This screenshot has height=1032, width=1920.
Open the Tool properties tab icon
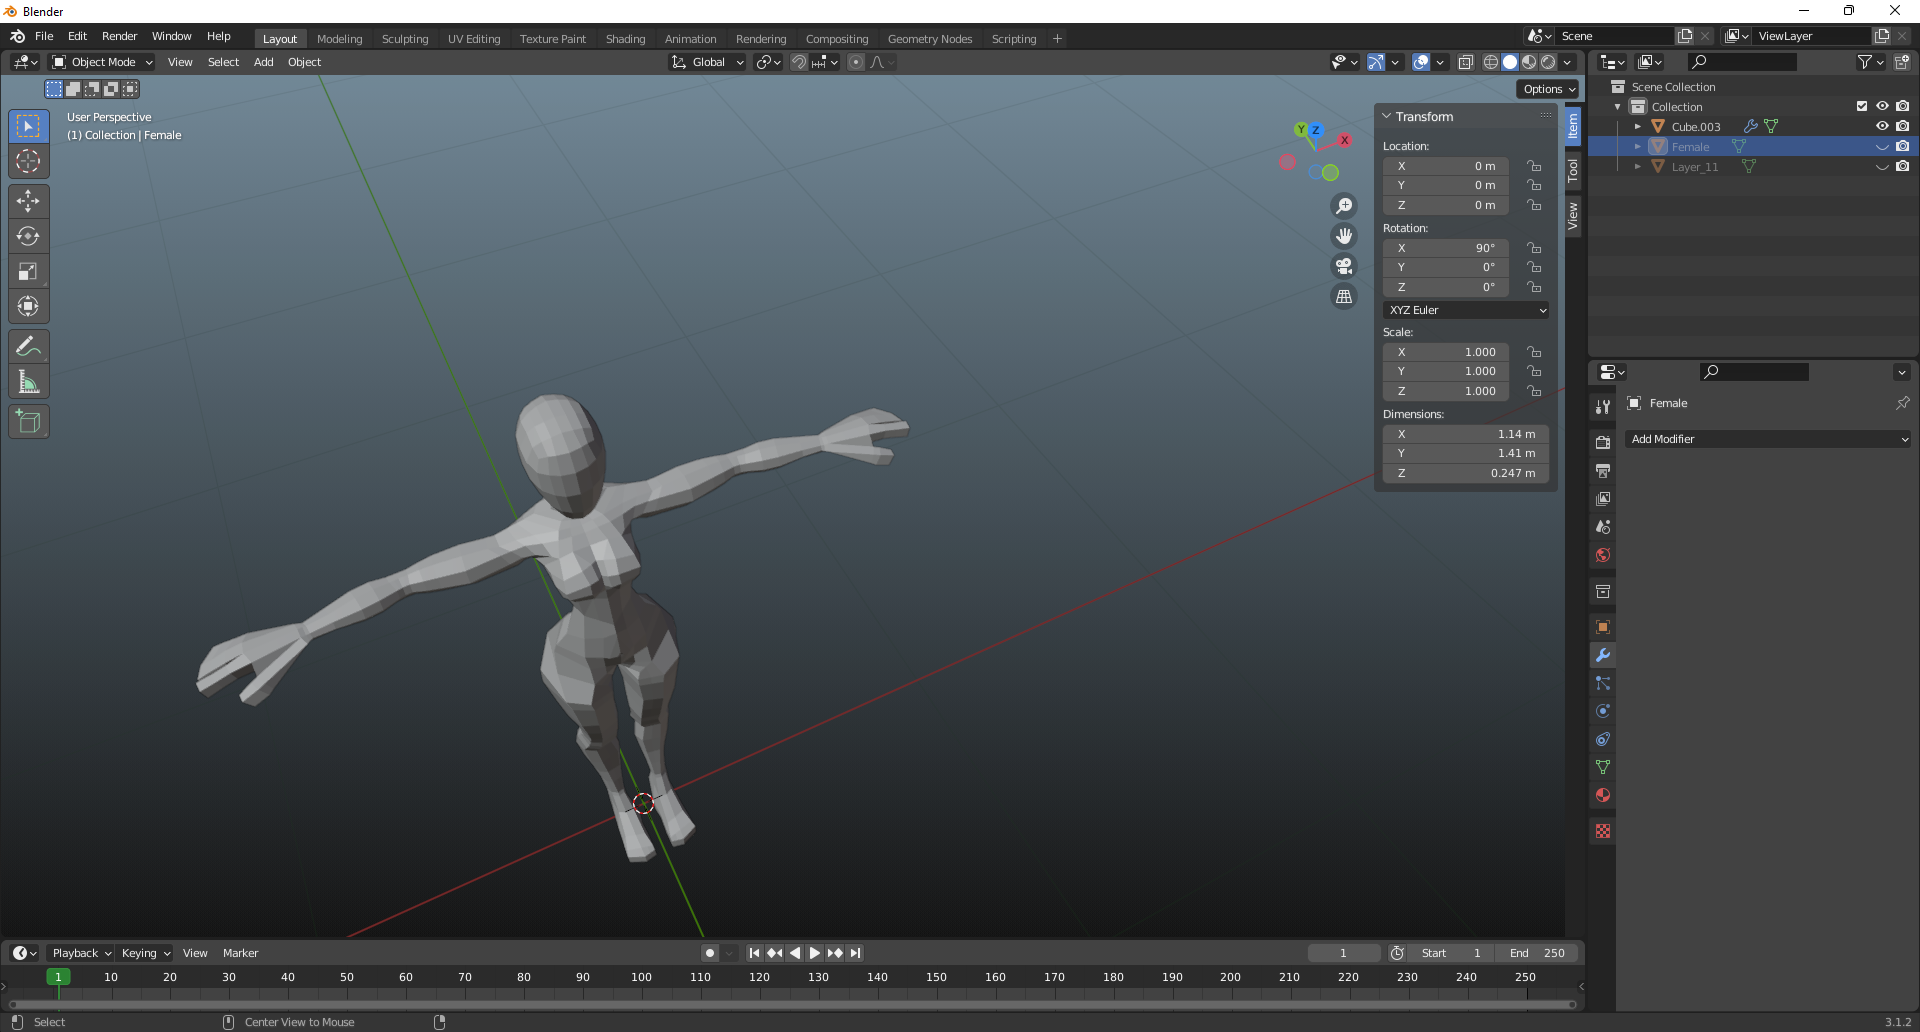click(1603, 406)
